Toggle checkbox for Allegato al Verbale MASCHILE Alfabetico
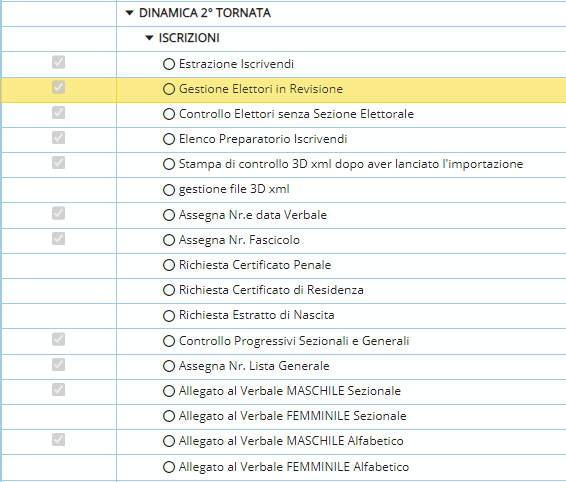Image resolution: width=566 pixels, height=482 pixels. coord(58,439)
